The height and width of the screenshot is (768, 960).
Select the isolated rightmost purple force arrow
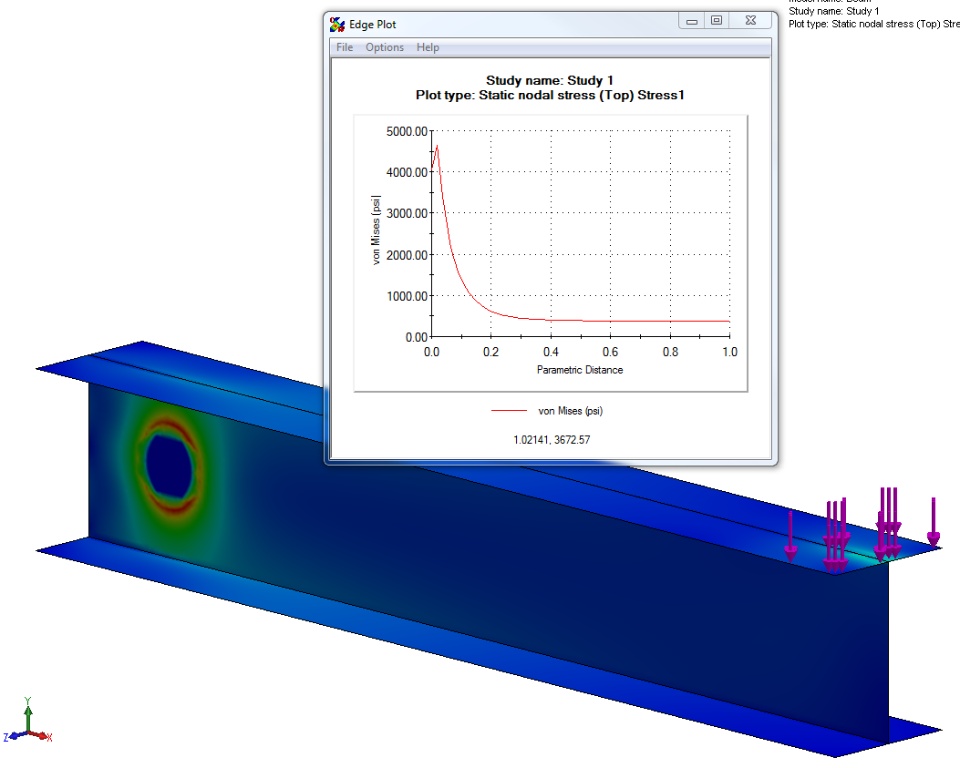pyautogui.click(x=933, y=522)
